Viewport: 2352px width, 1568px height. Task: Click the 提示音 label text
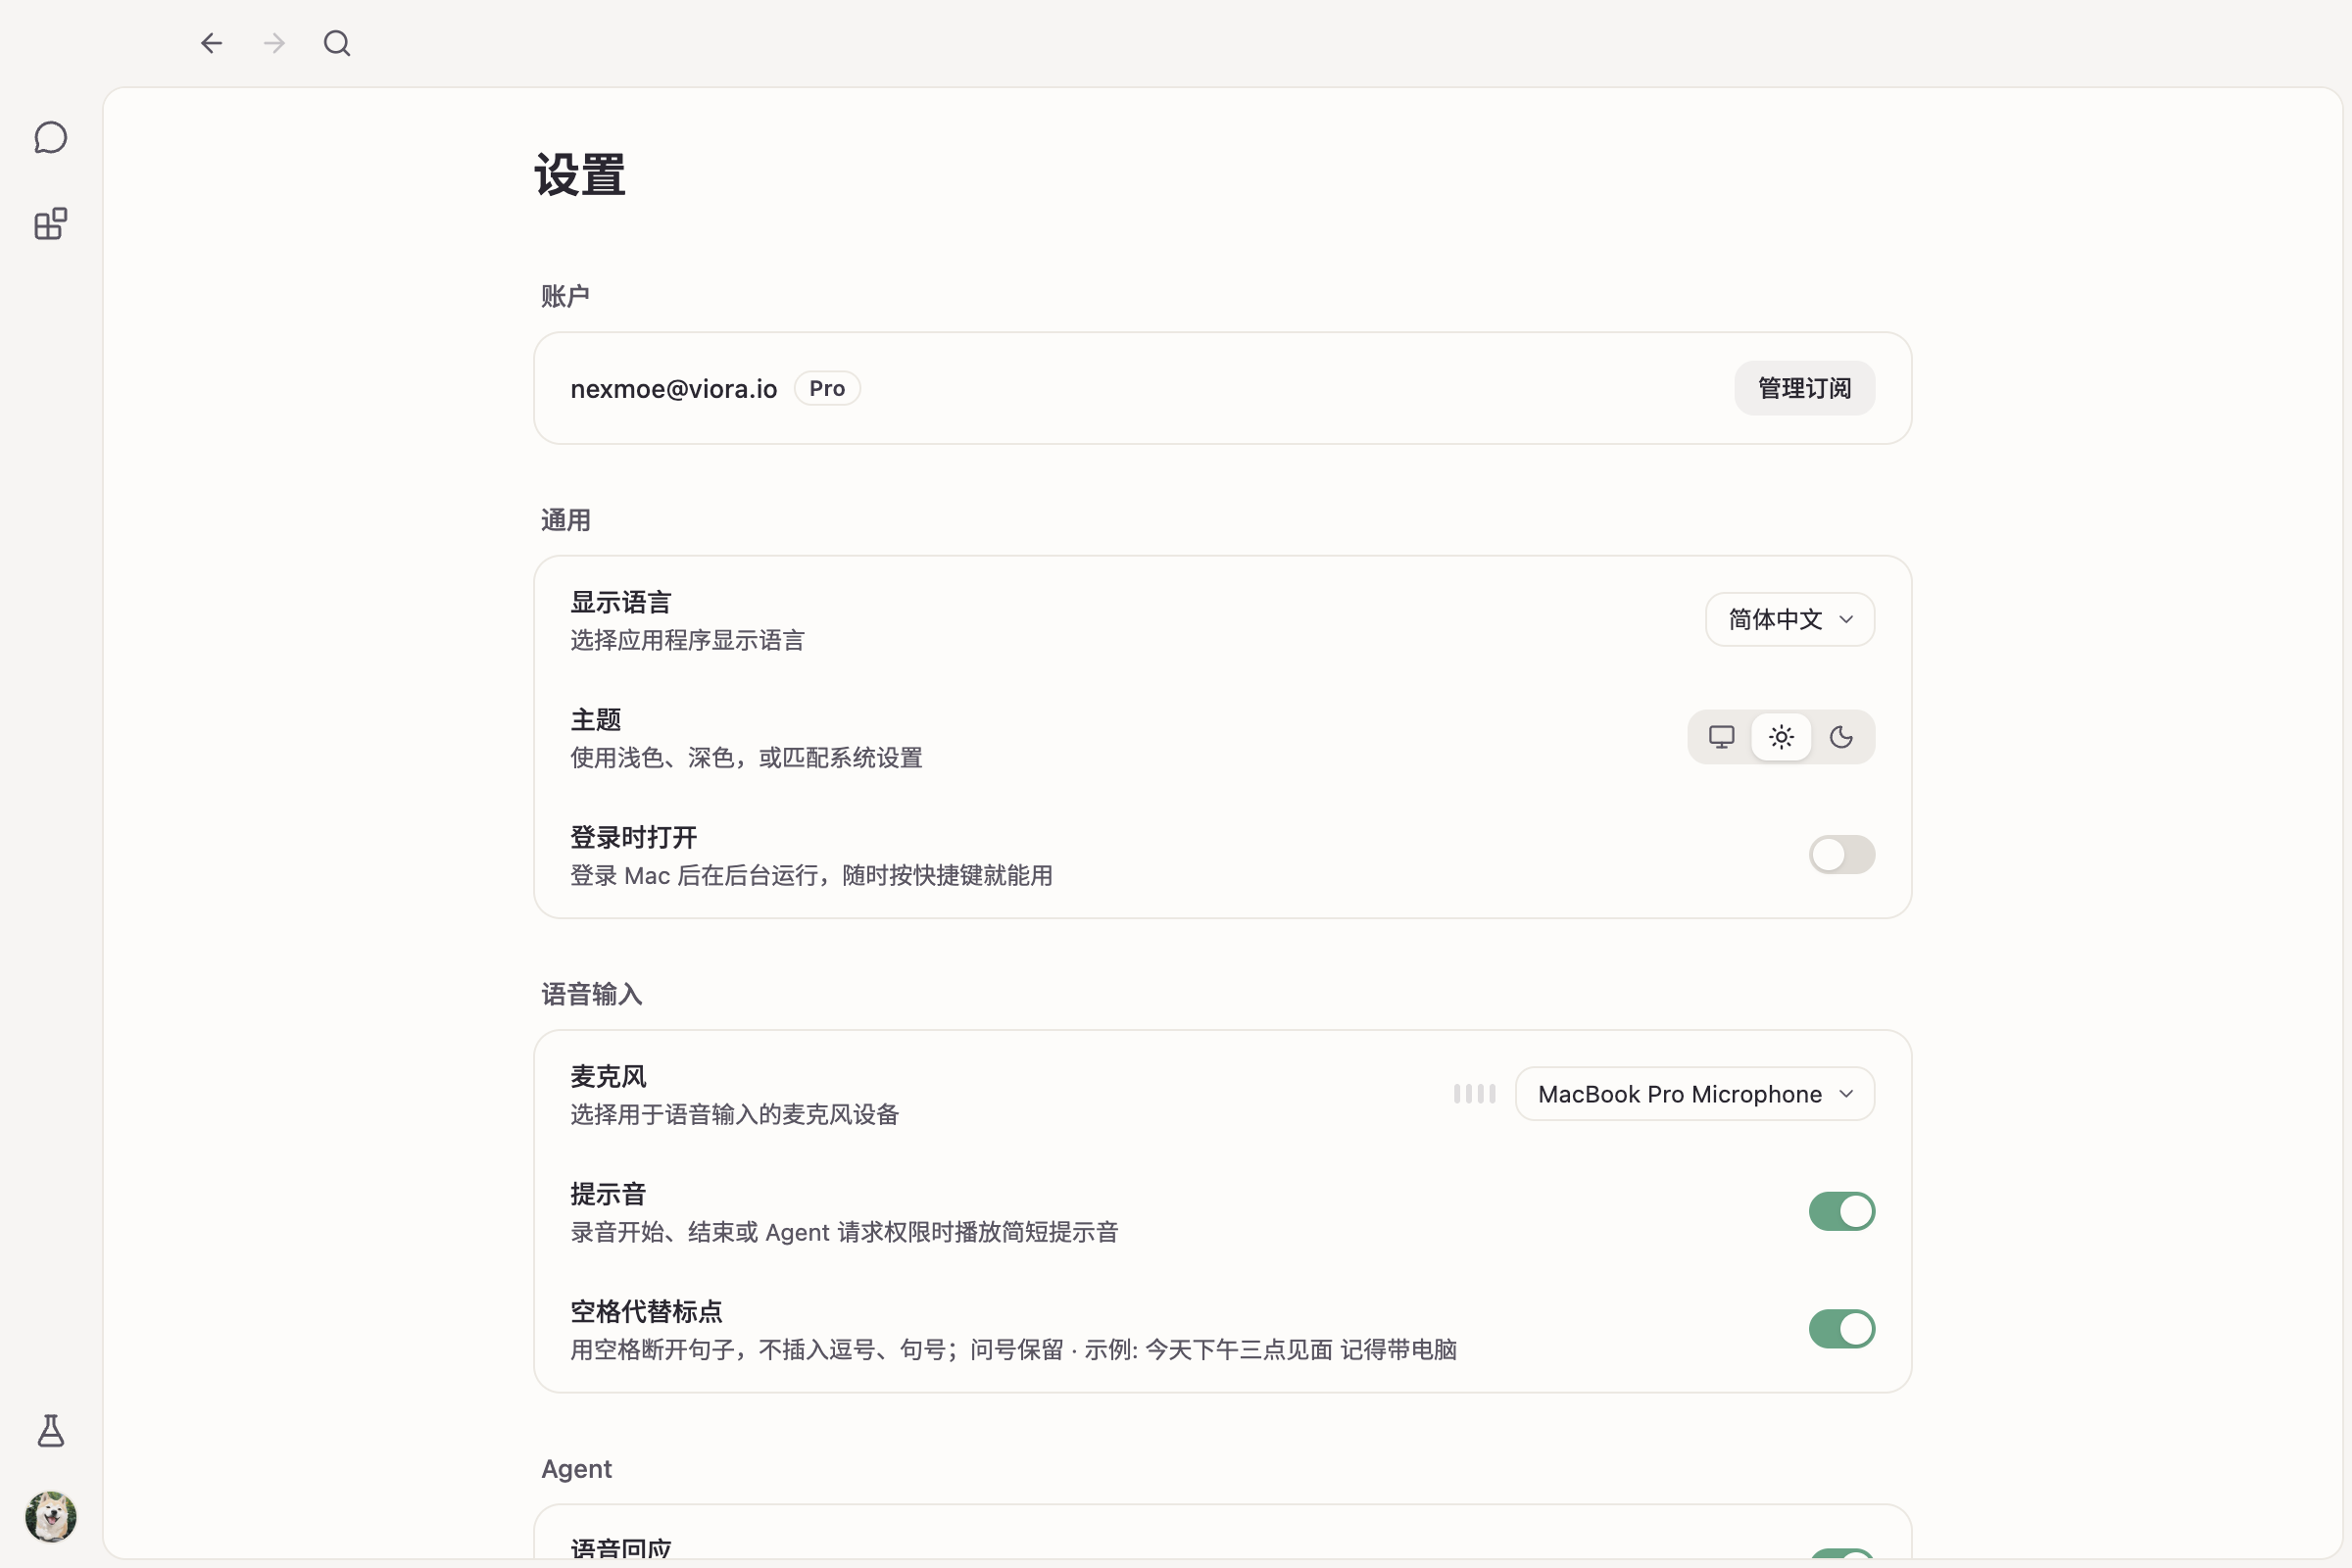(x=608, y=1194)
